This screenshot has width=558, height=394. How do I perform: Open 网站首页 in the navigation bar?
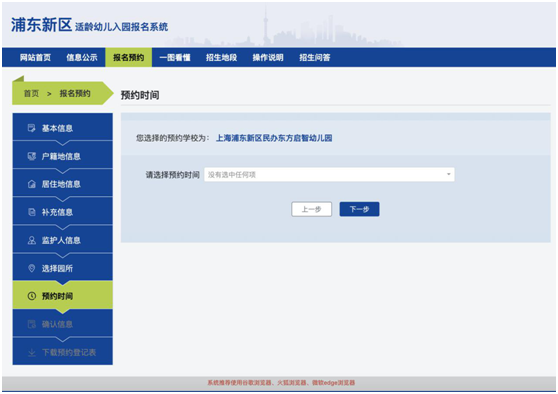(x=35, y=58)
